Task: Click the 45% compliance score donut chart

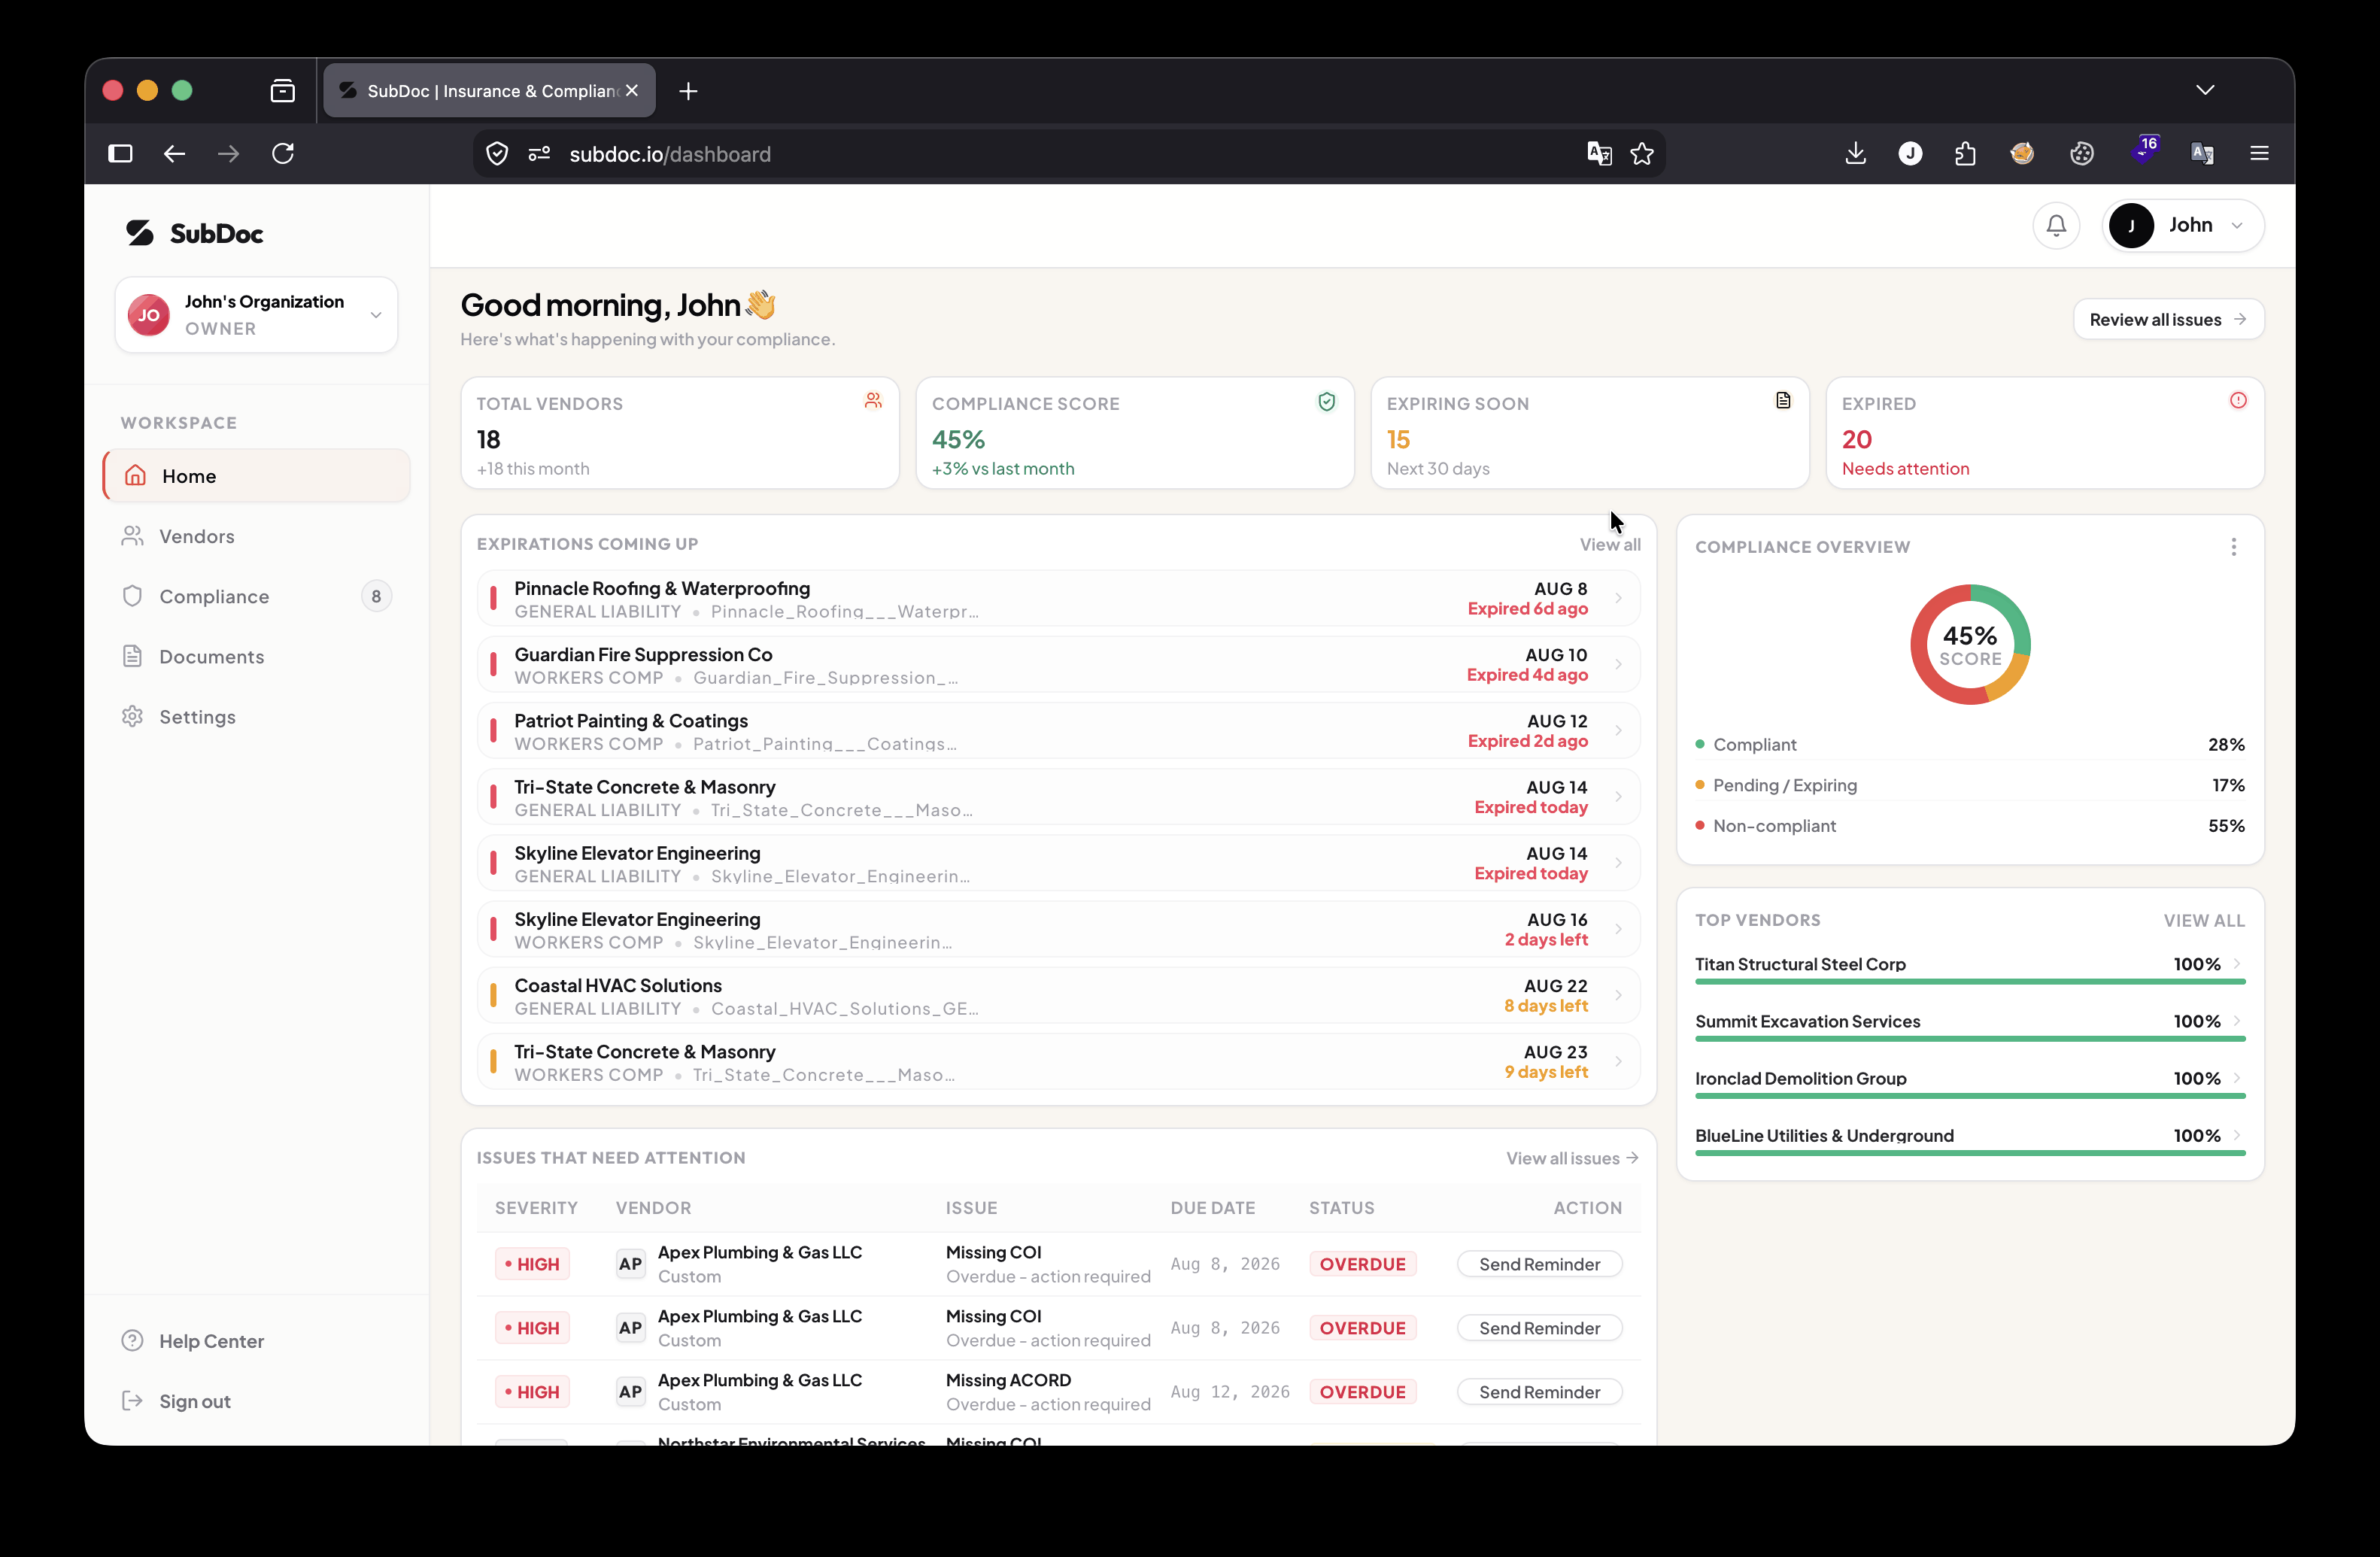Action: tap(1970, 645)
